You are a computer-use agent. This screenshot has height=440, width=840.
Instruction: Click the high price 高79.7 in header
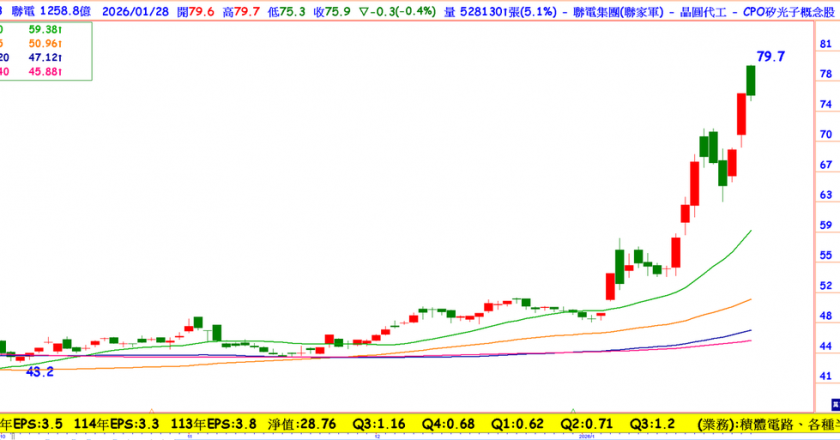pyautogui.click(x=242, y=11)
